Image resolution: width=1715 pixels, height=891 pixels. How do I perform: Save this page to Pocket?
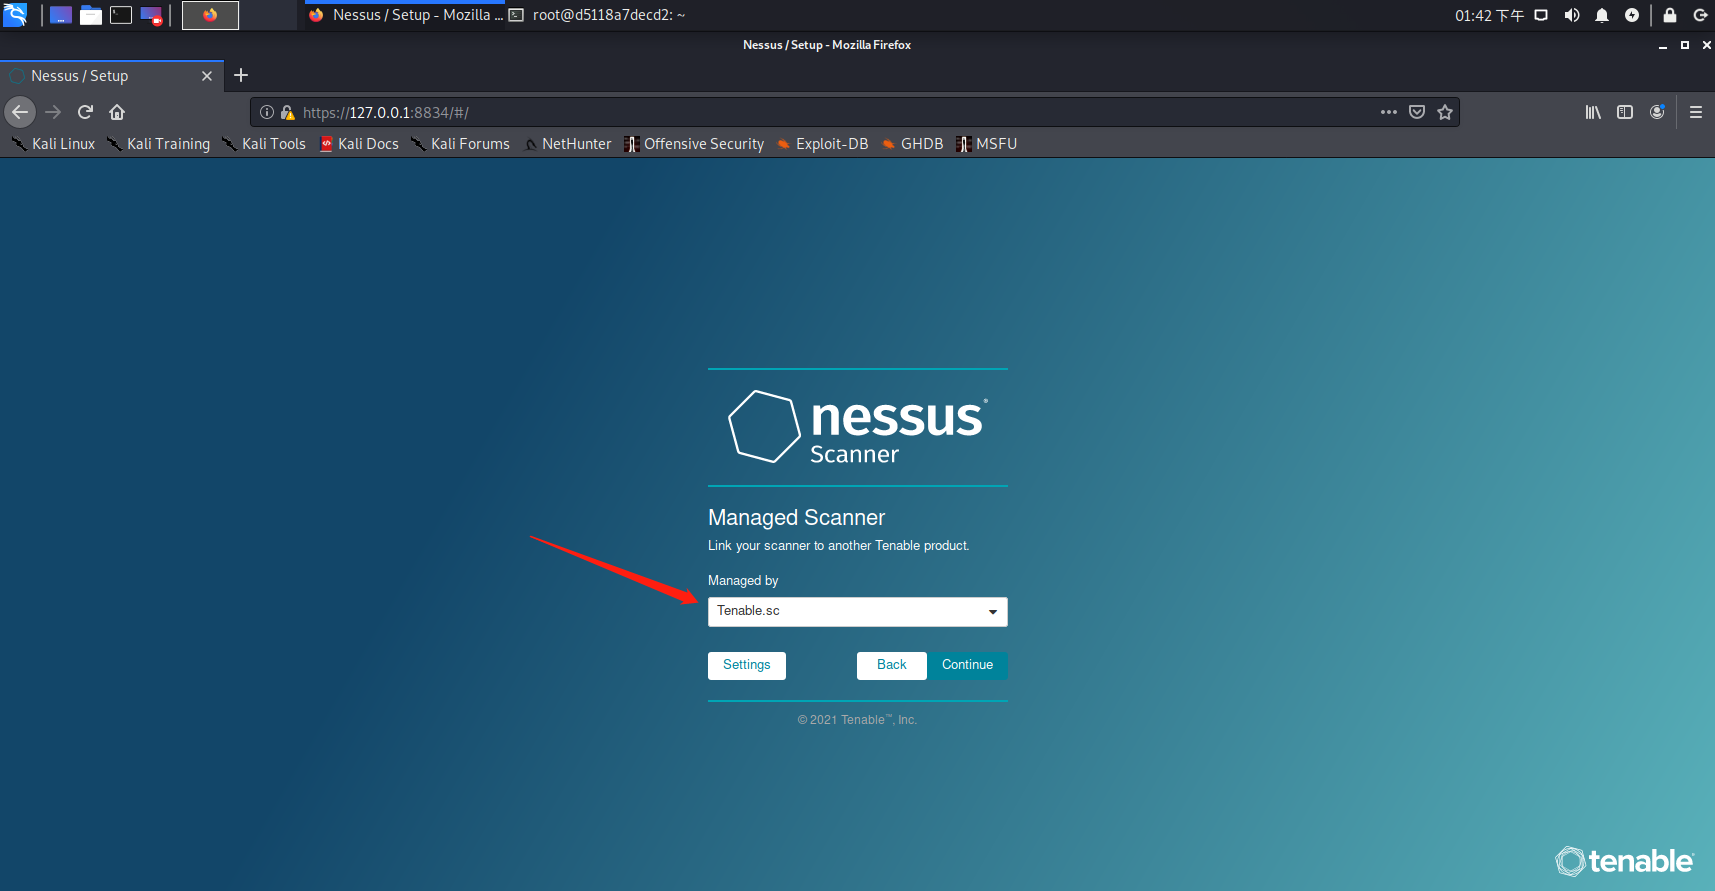click(1417, 112)
